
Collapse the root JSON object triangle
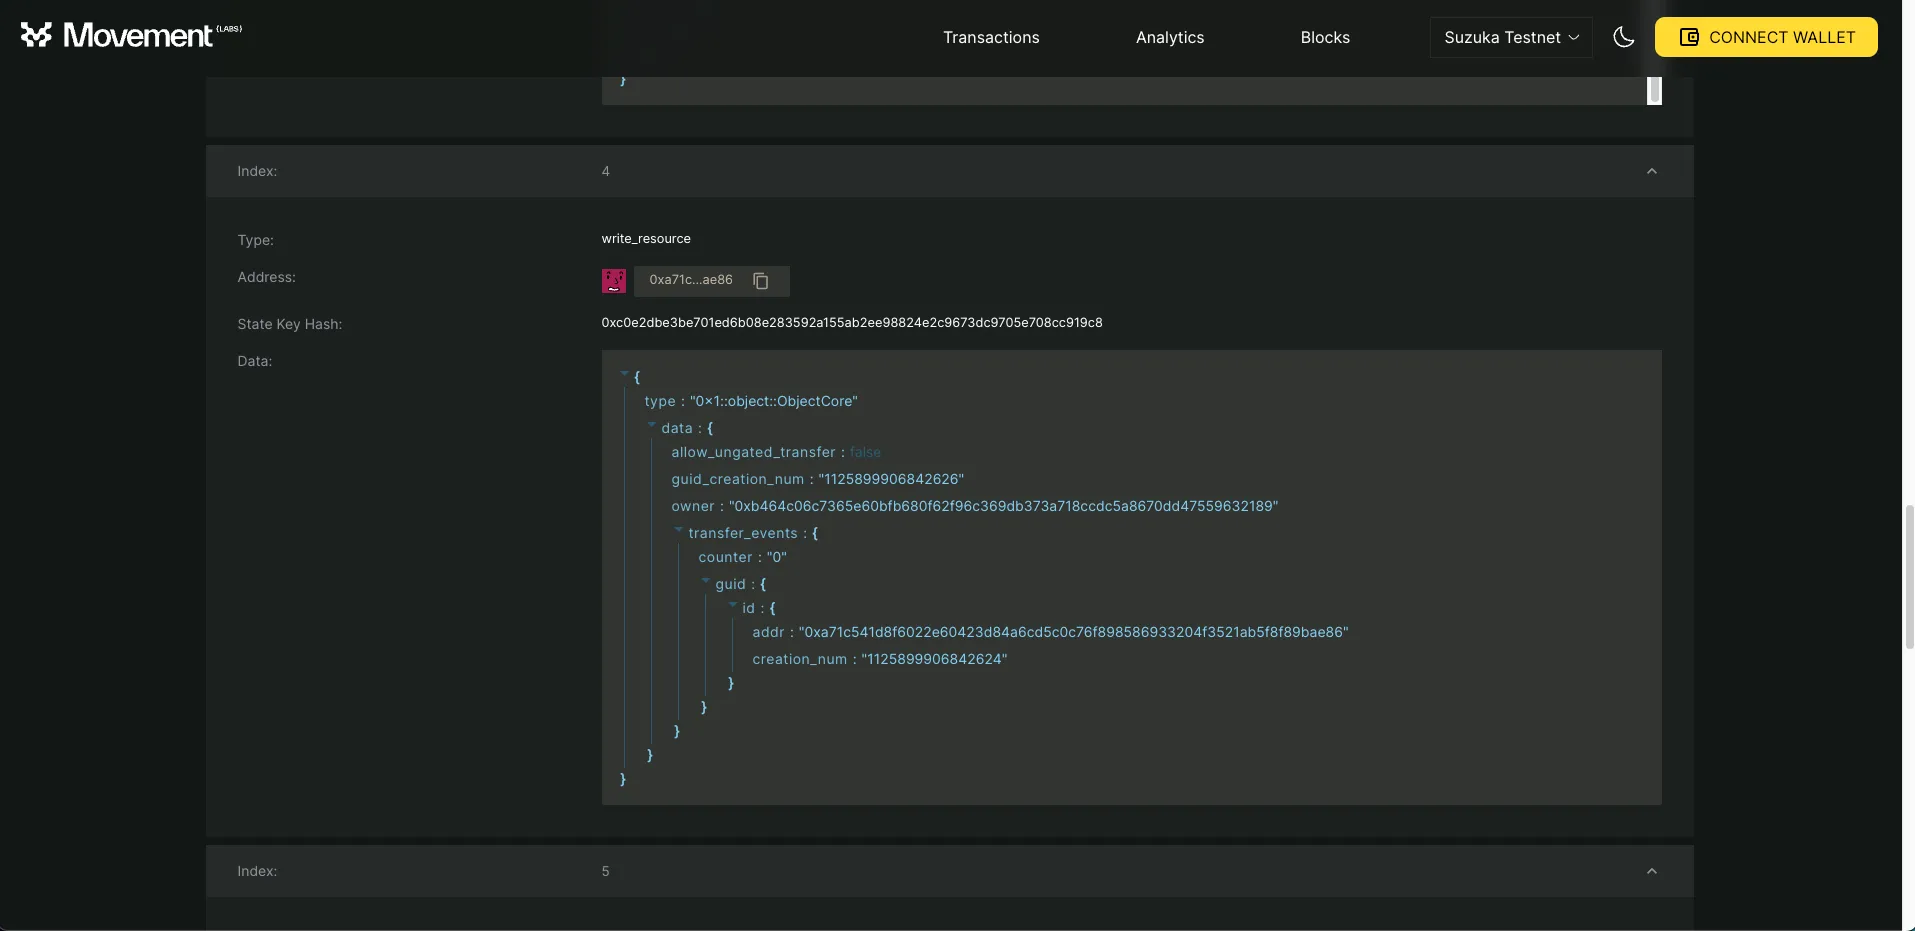(x=625, y=374)
